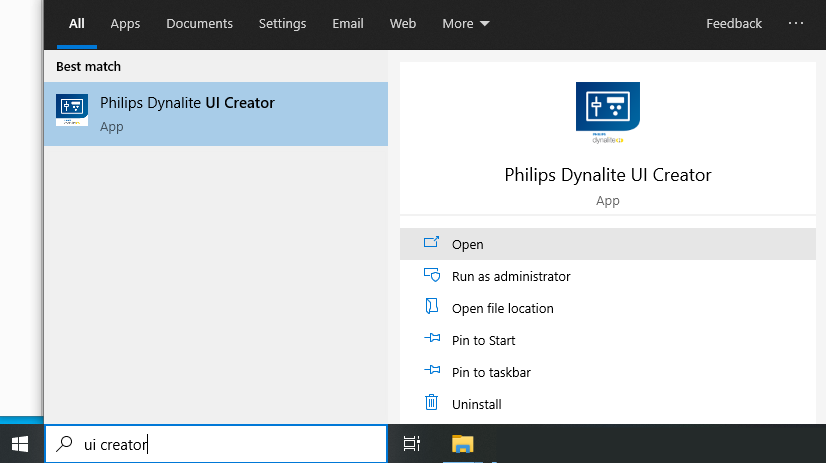The height and width of the screenshot is (463, 826).
Task: Click the Run as administrator shield icon
Action: click(x=431, y=275)
